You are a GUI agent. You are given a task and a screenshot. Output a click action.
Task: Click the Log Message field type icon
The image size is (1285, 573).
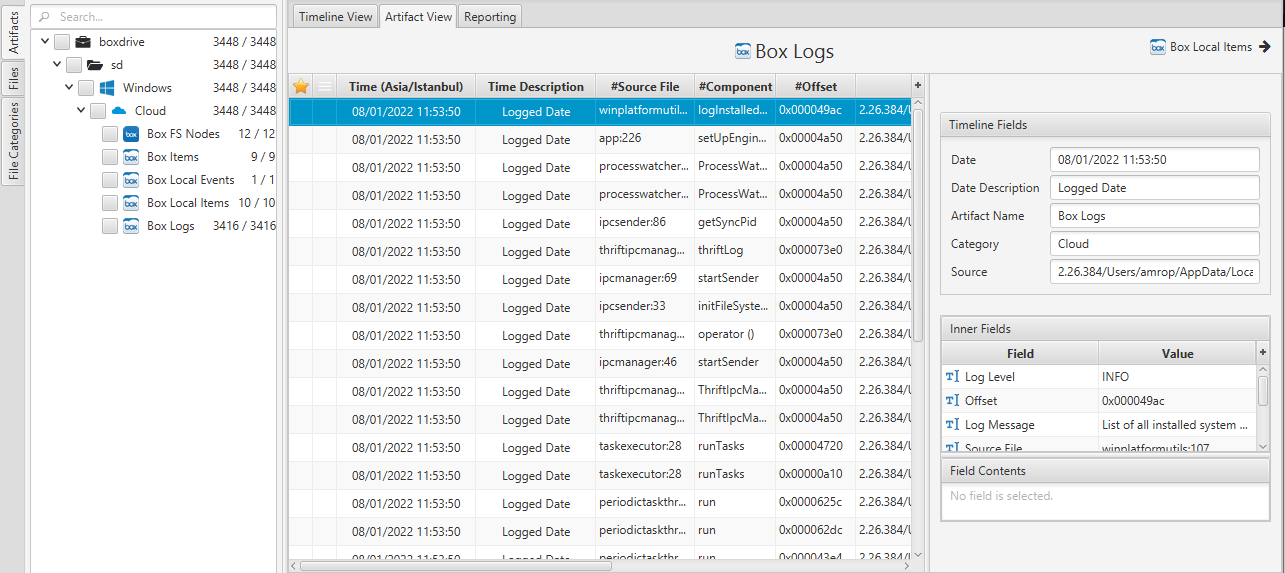[x=952, y=425]
